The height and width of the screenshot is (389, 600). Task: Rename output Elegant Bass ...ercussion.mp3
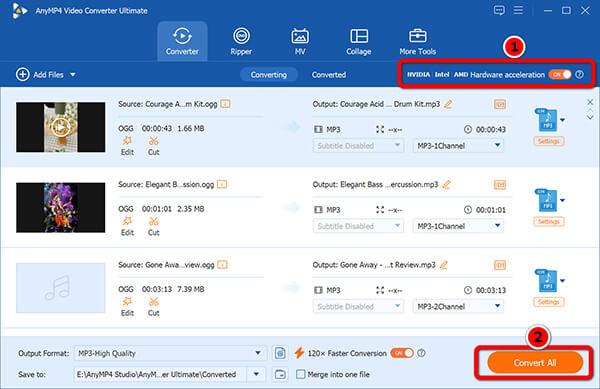coord(446,184)
